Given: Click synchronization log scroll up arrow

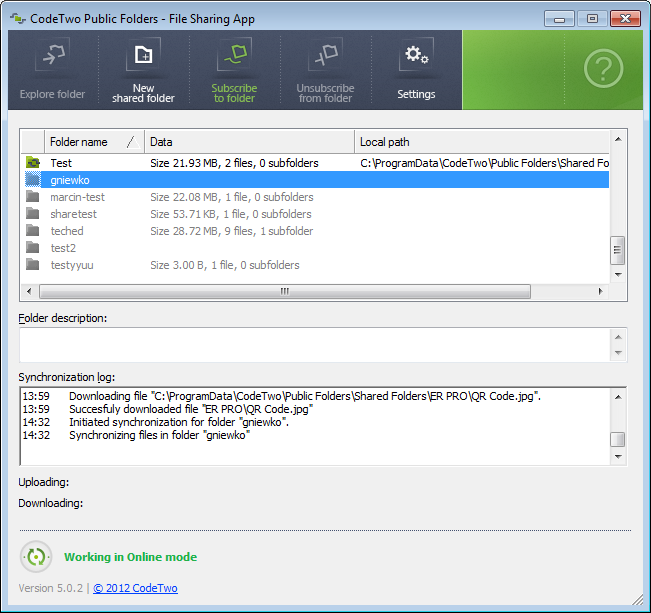Looking at the screenshot, I should click(x=618, y=397).
